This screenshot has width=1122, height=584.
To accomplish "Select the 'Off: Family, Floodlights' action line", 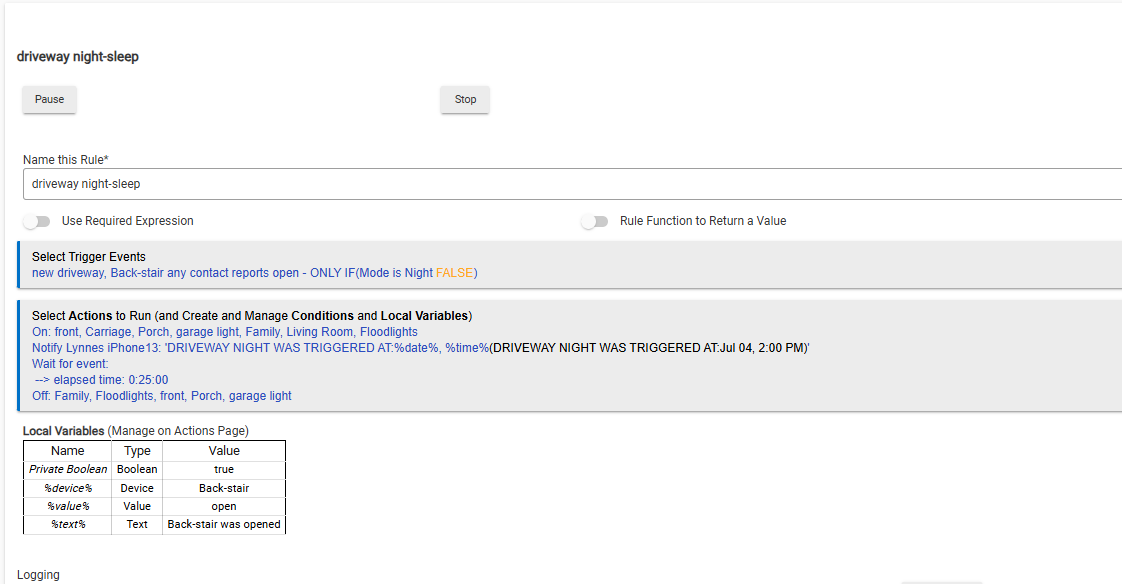I will [162, 396].
